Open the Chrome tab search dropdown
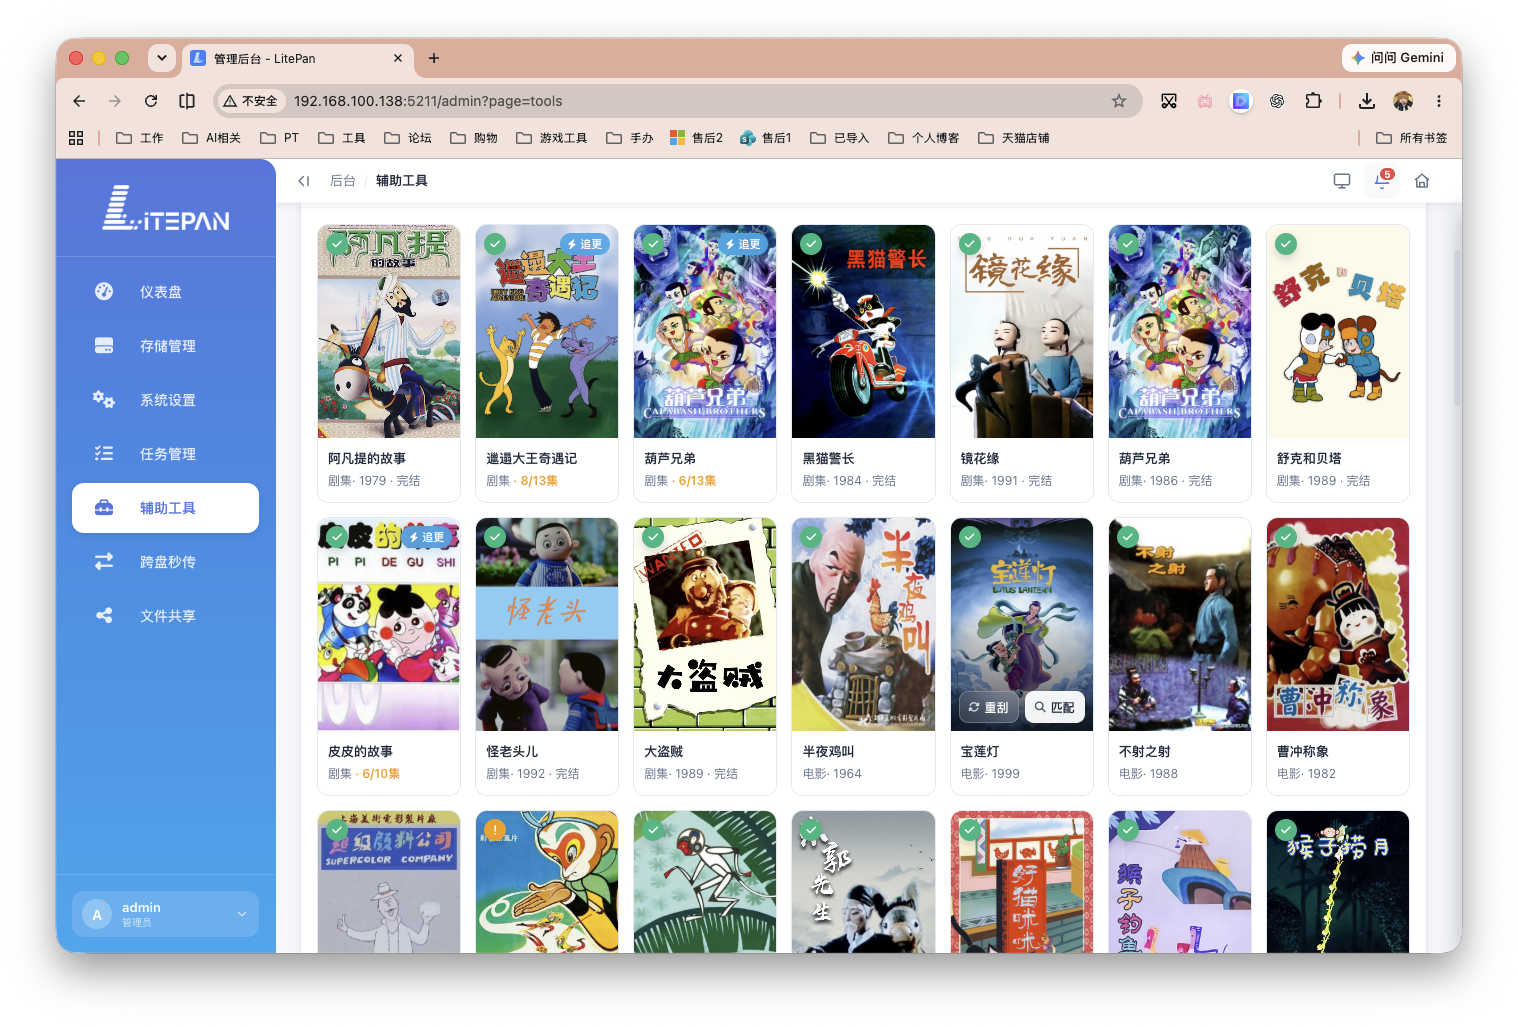Screen dimensions: 1518x1027 pyautogui.click(x=162, y=58)
